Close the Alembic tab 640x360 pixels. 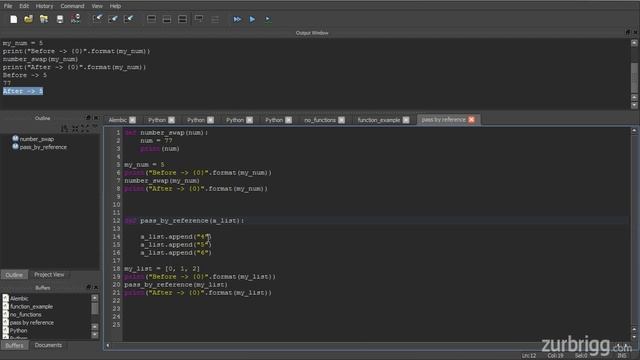click(x=133, y=120)
